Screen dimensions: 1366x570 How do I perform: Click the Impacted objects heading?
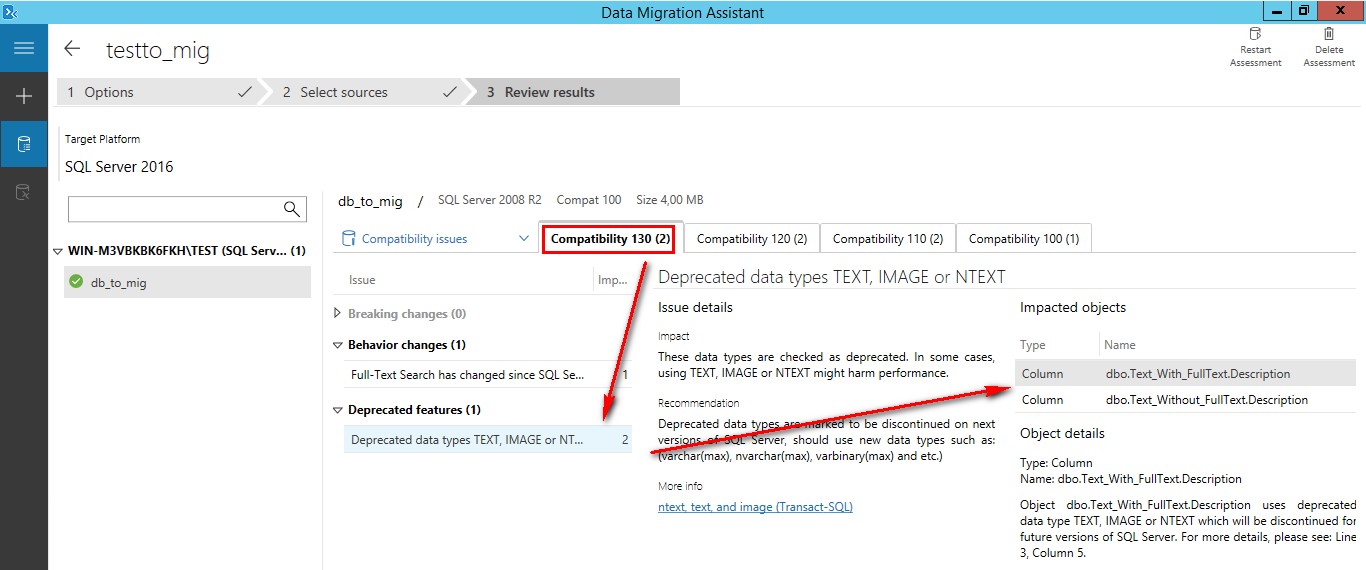[x=1073, y=308]
